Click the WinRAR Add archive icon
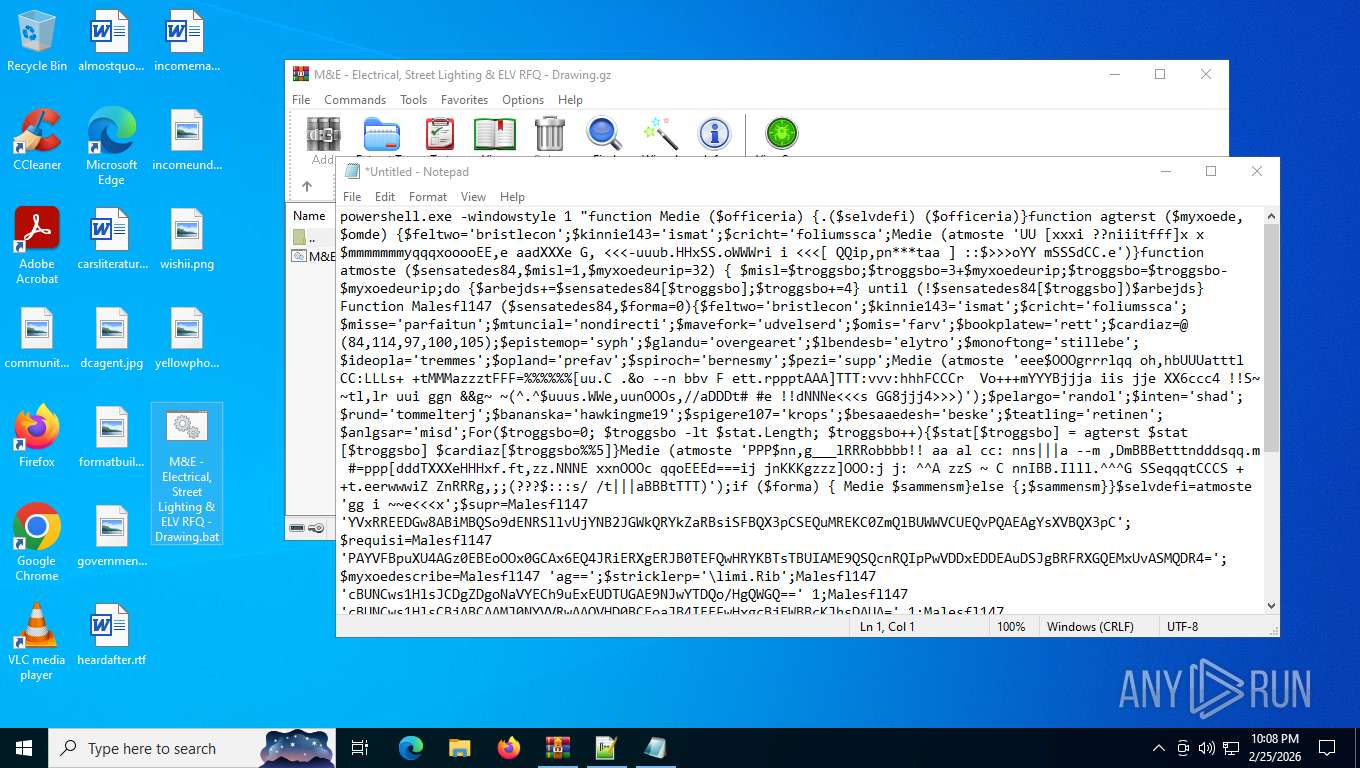 [323, 136]
